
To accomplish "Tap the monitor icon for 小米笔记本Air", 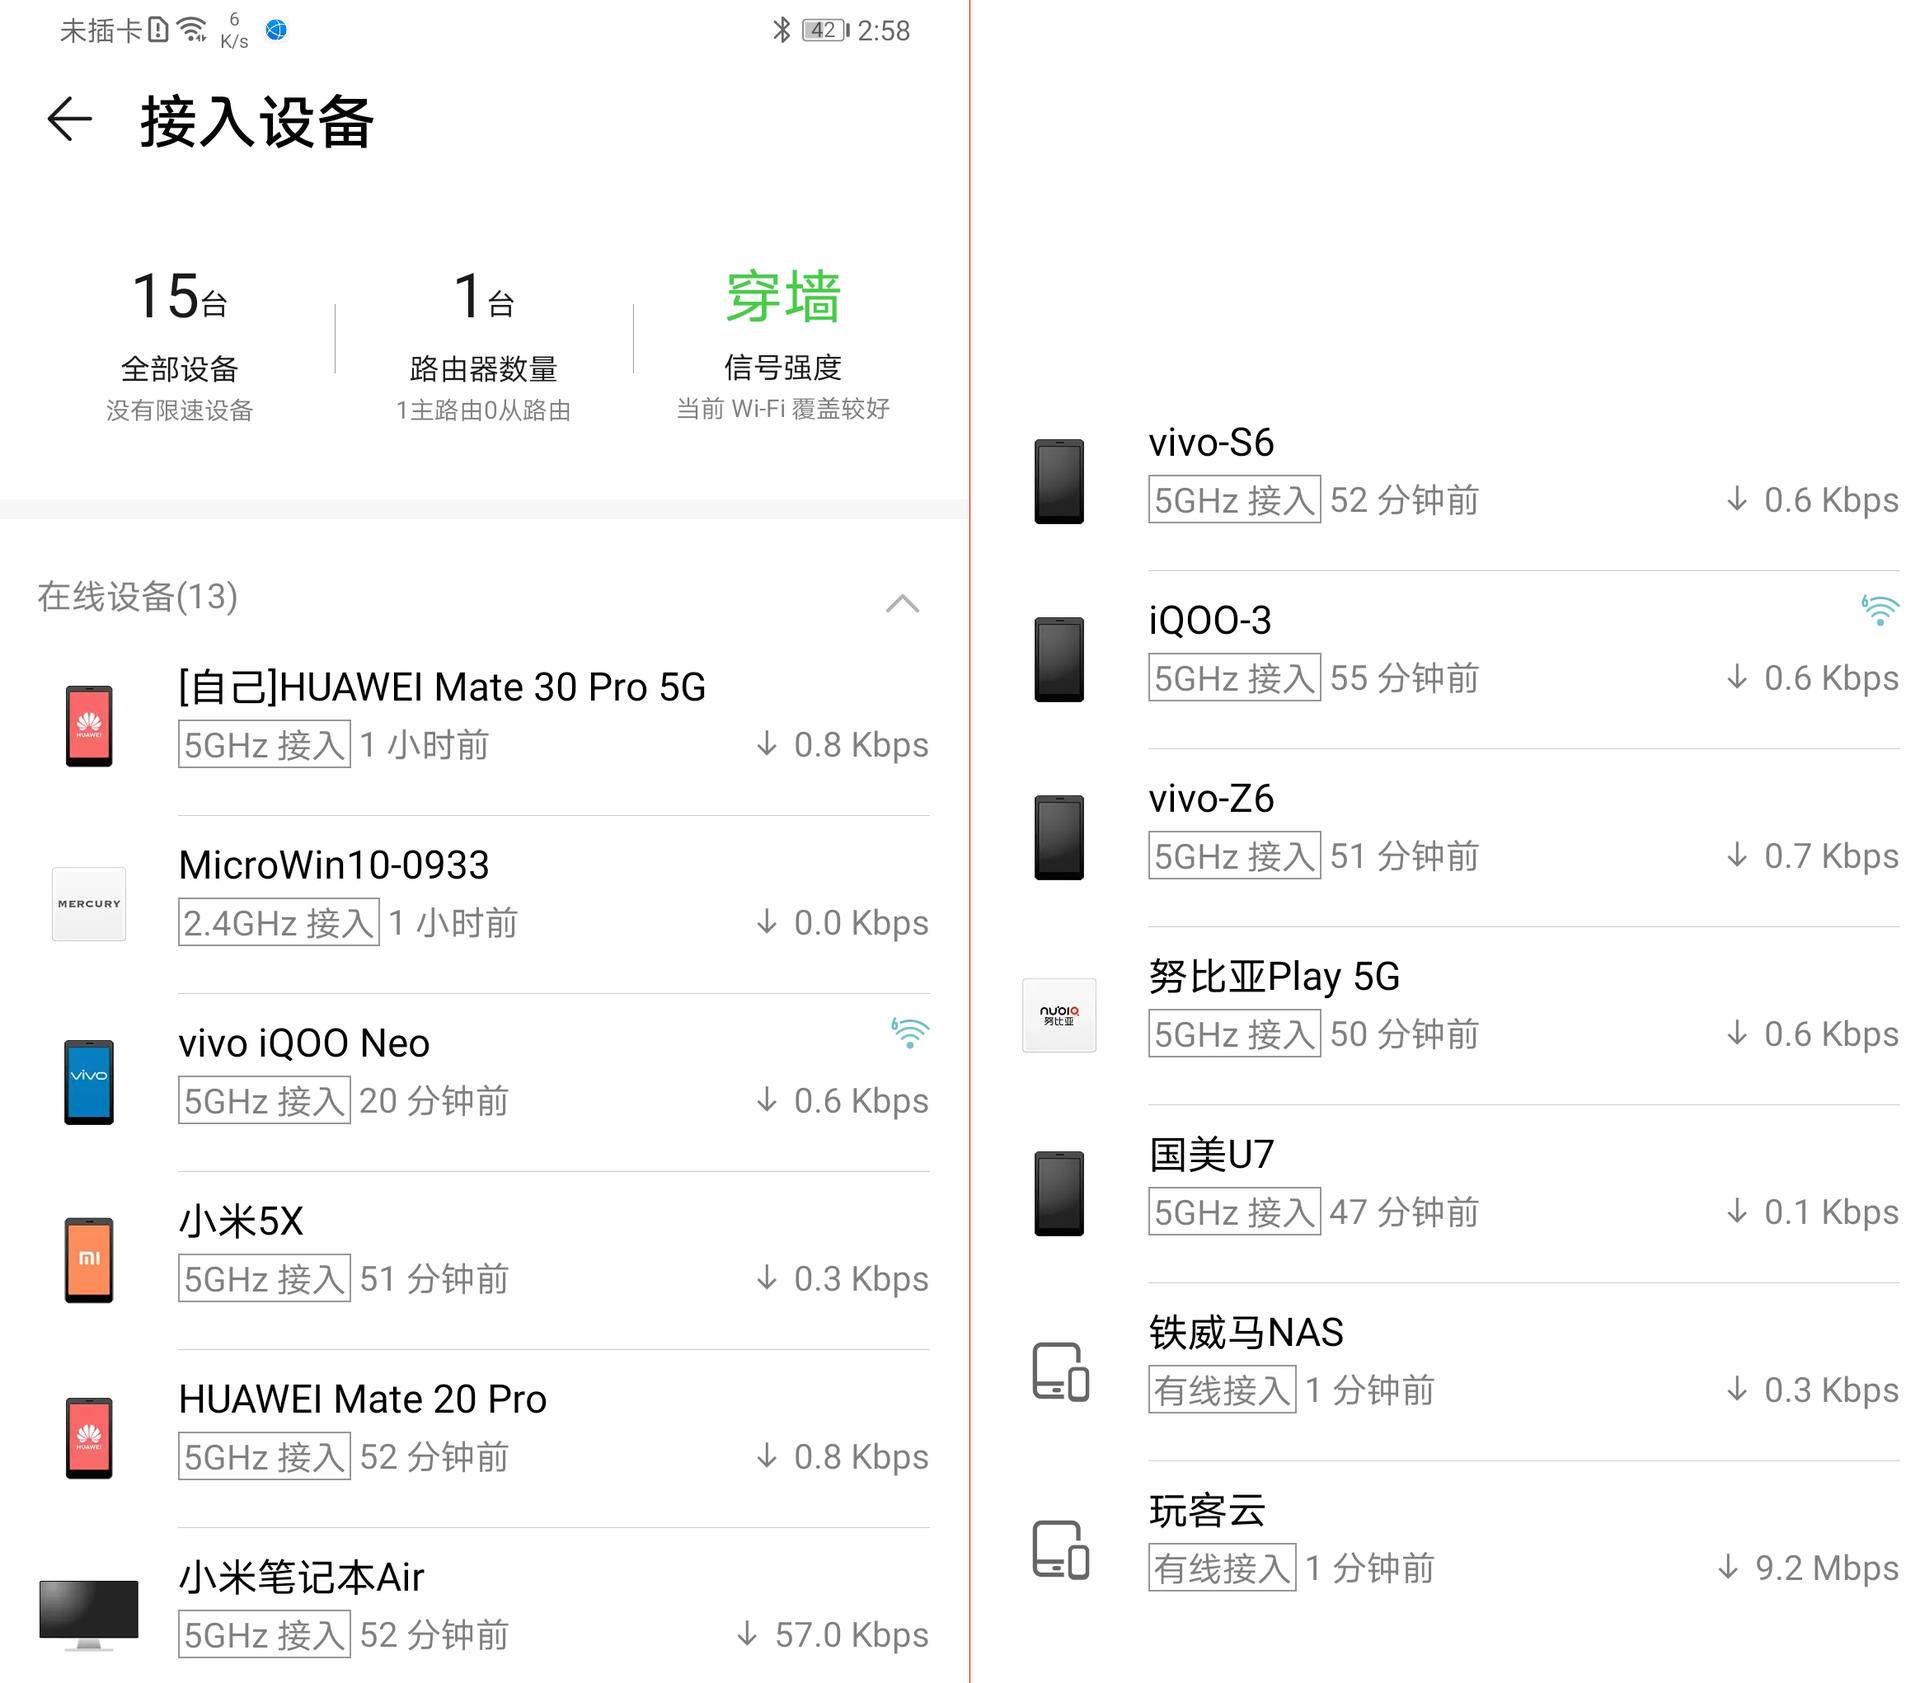I will [x=89, y=1608].
